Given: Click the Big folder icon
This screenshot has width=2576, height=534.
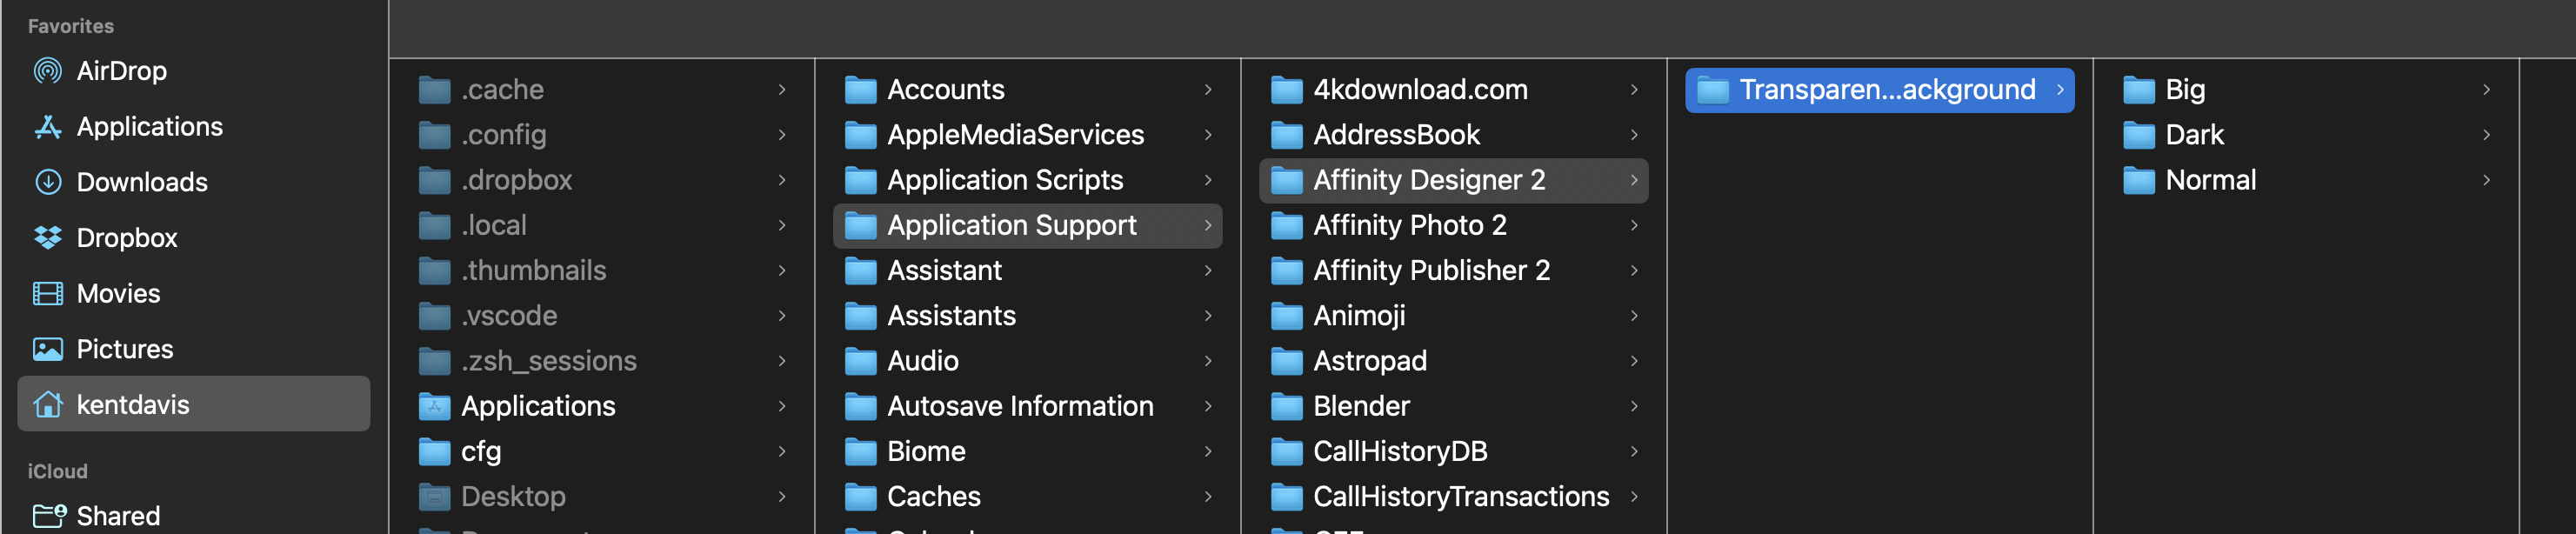Looking at the screenshot, I should click(x=2138, y=90).
